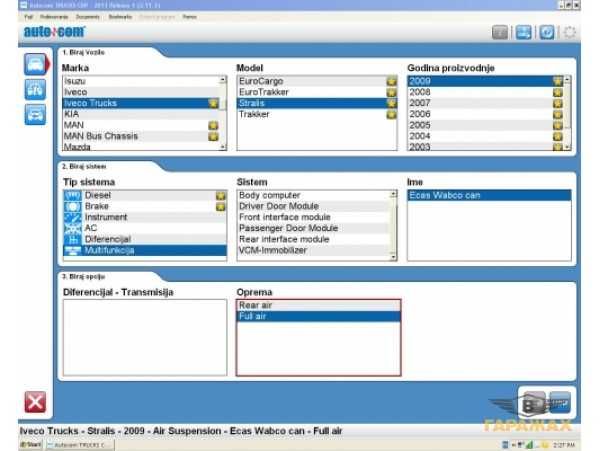Click Marka list scroll up arrow

click(x=223, y=80)
